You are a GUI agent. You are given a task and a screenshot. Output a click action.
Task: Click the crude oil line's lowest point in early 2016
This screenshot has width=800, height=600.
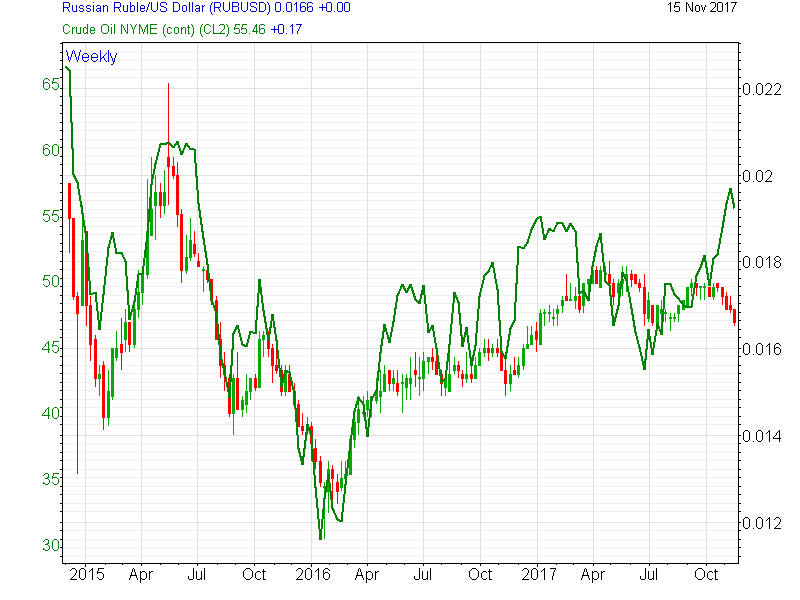point(321,538)
